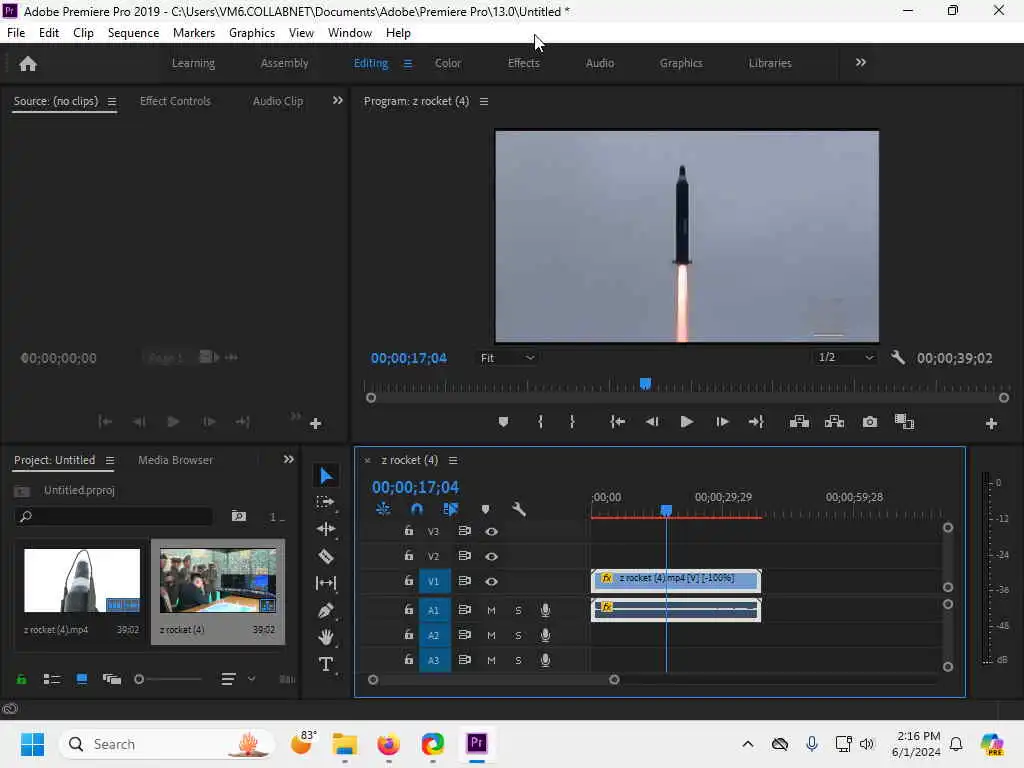Image resolution: width=1024 pixels, height=768 pixels.
Task: Mute audio track A1
Action: coord(491,610)
